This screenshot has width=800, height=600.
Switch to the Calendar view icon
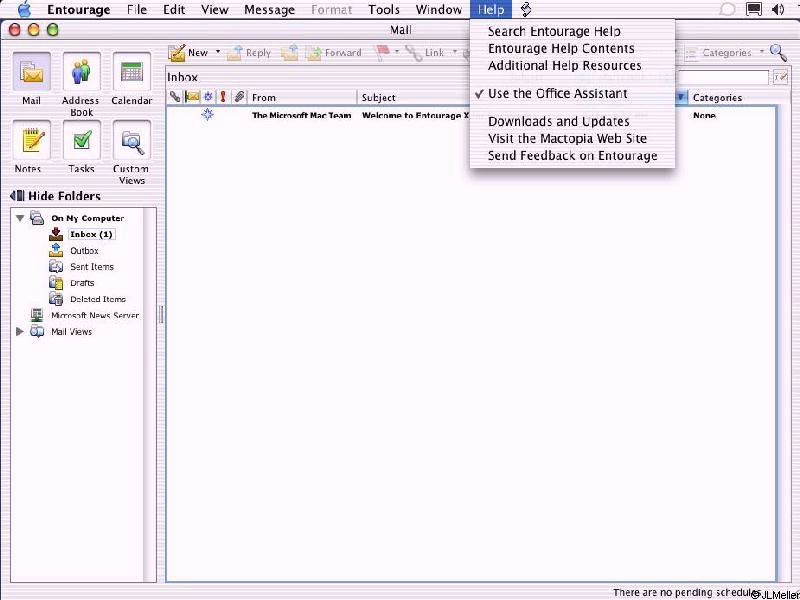tap(132, 72)
